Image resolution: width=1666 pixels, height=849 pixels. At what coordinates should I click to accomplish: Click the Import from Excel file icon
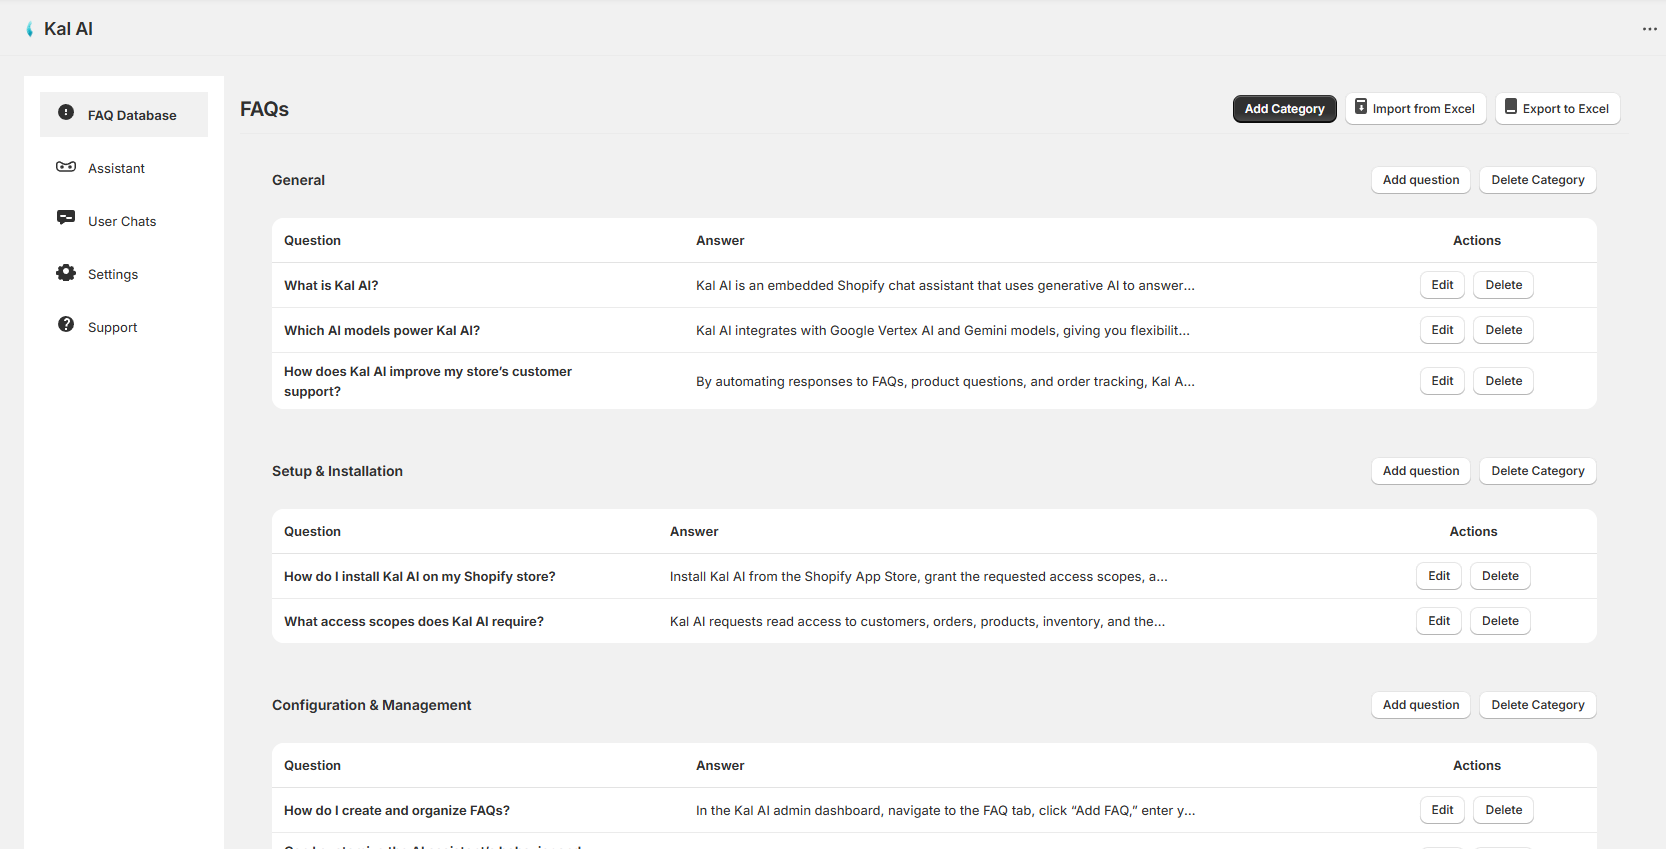(x=1361, y=107)
